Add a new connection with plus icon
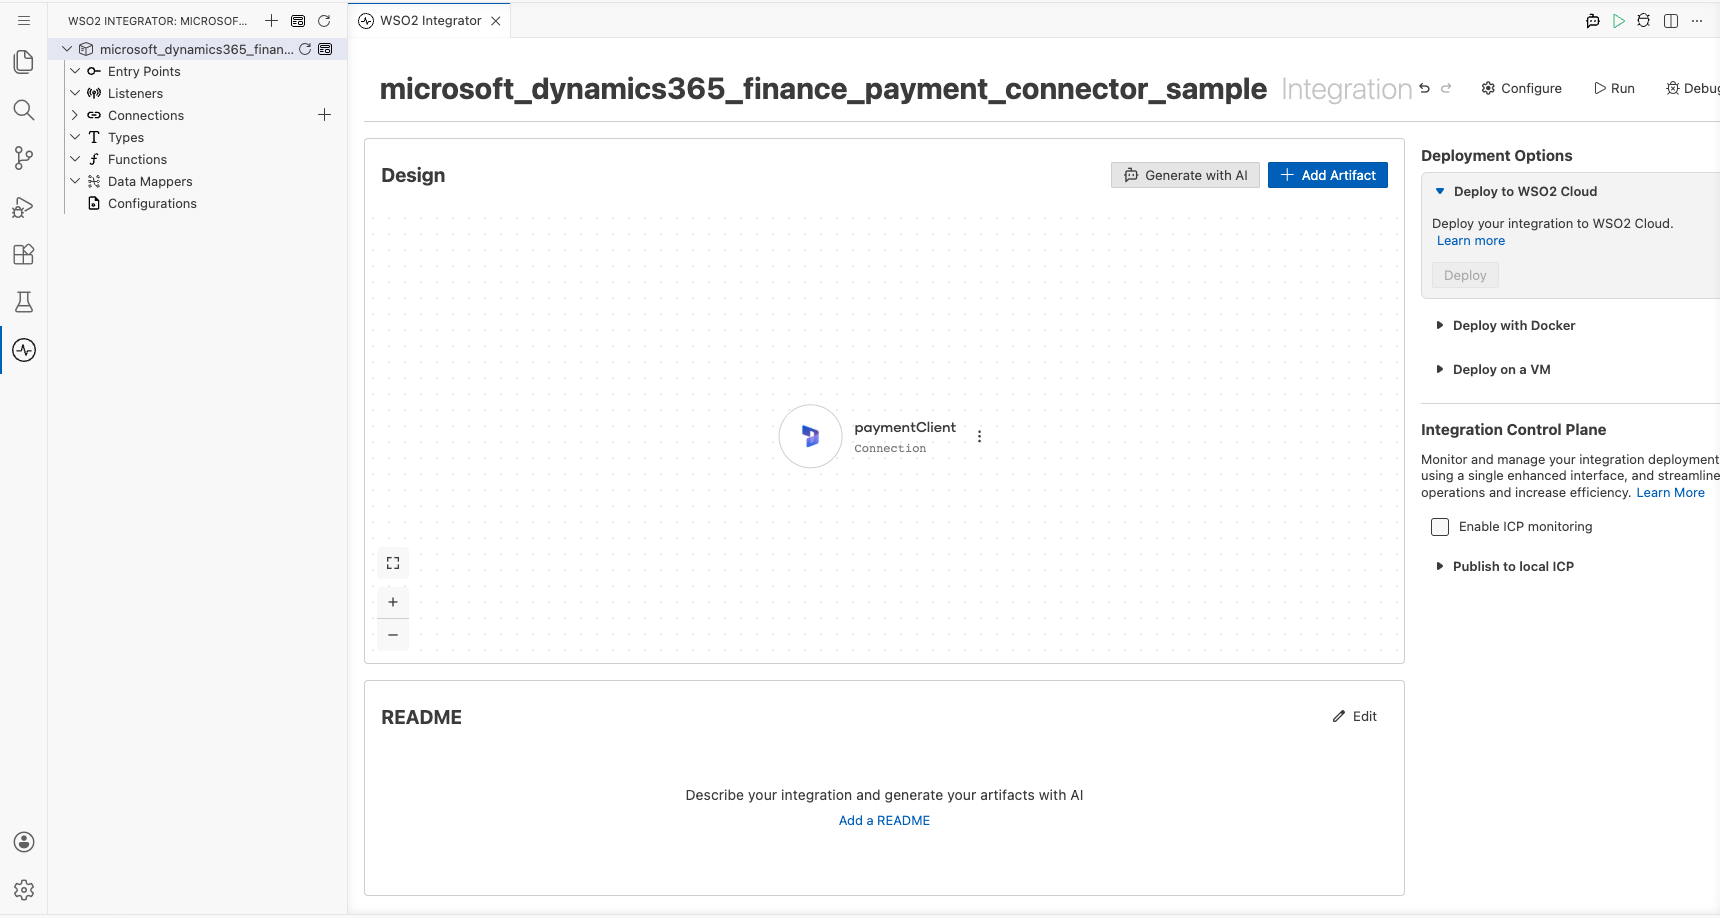This screenshot has width=1720, height=918. (324, 115)
